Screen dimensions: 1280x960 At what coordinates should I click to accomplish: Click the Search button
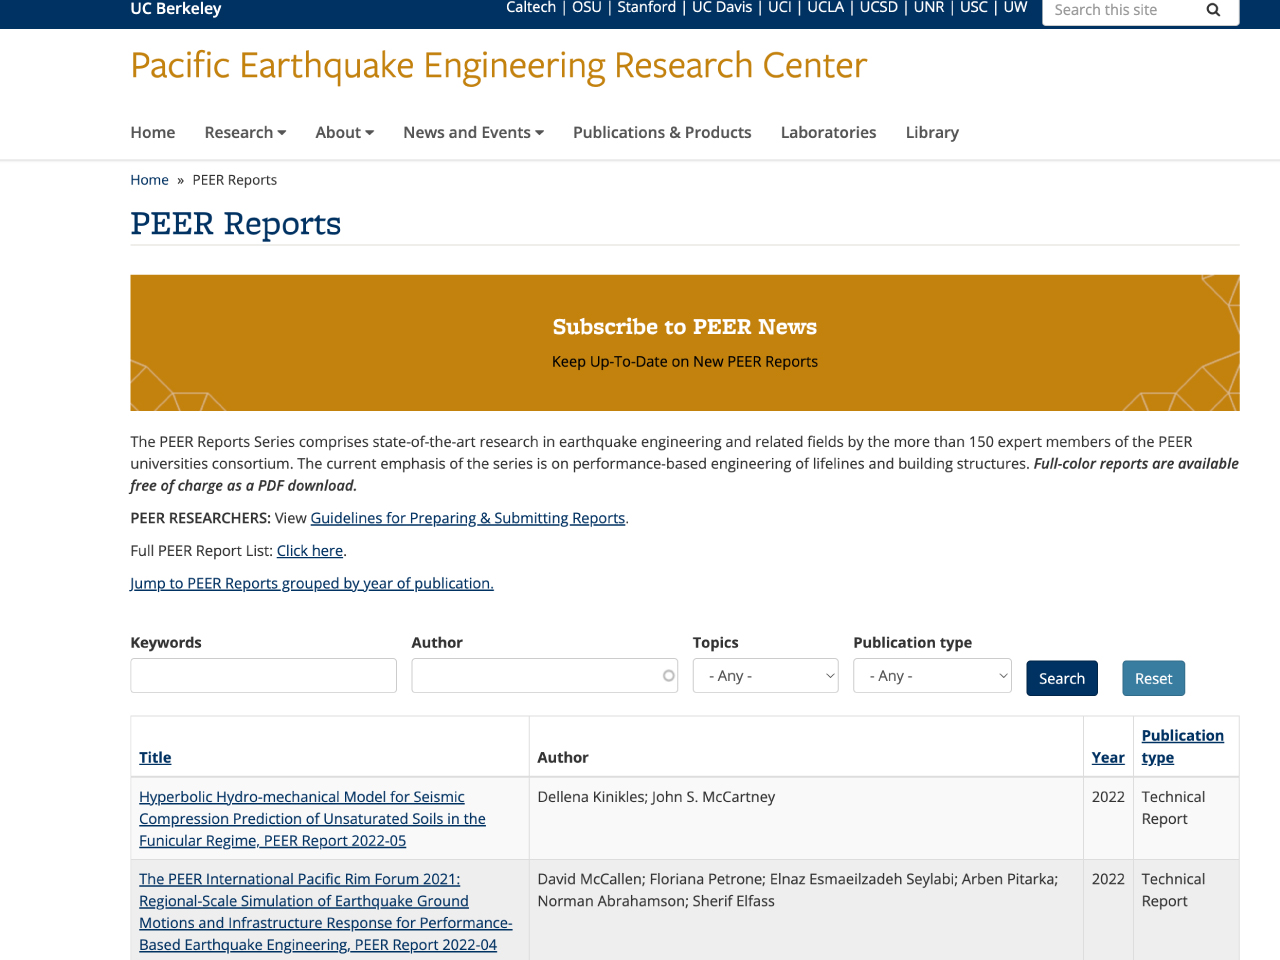[x=1062, y=678]
